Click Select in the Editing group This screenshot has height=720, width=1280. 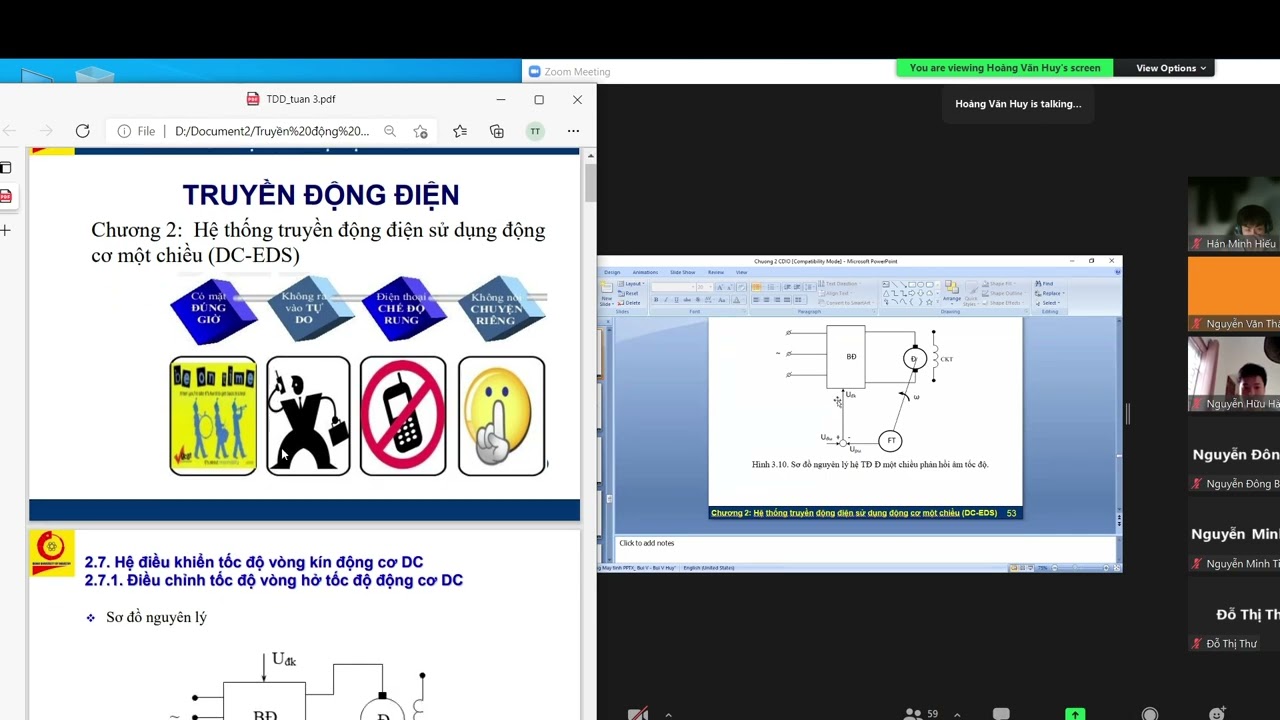1047,303
